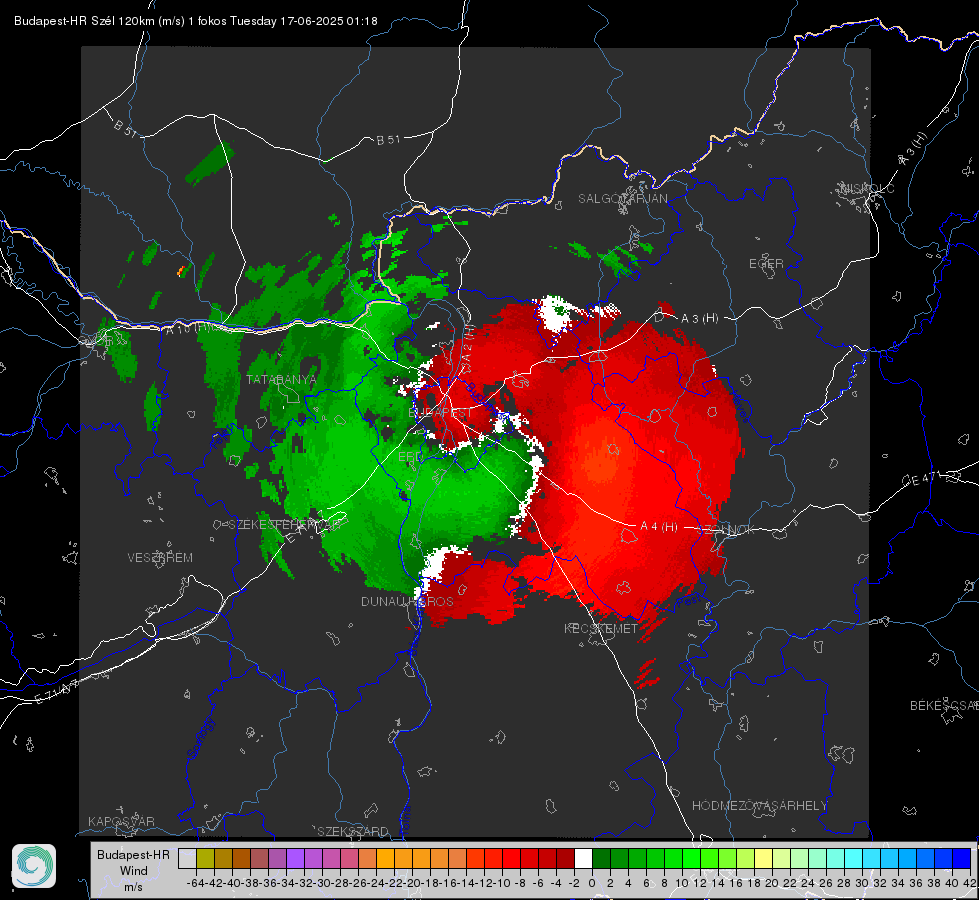Viewport: 979px width, 900px height.
Task: Click the bright orange-red velocity core
Action: 601,462
